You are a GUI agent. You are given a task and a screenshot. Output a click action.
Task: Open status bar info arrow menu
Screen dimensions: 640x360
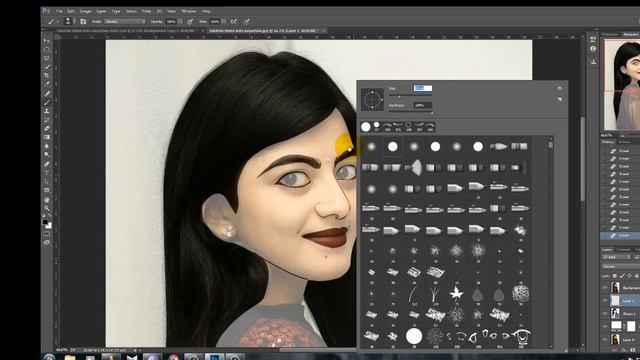tap(135, 350)
